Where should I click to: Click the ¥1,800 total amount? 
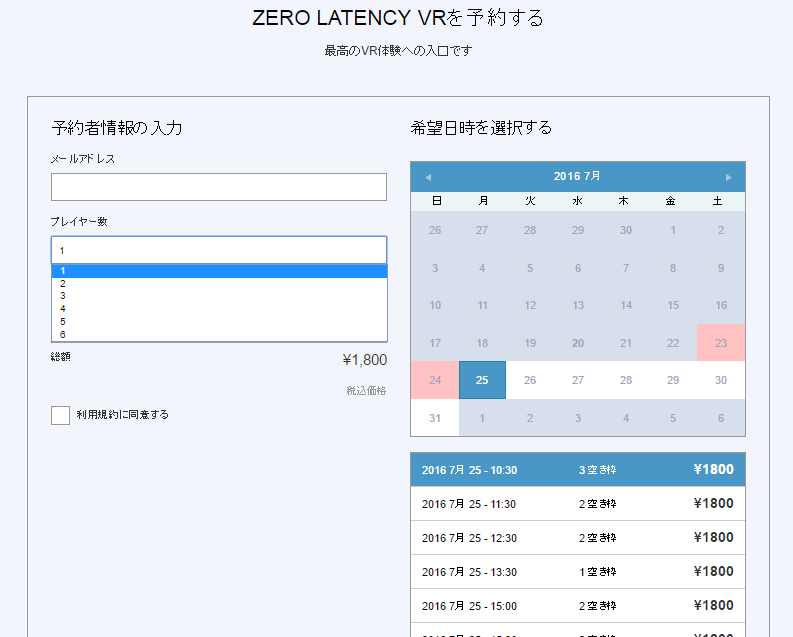pos(365,360)
